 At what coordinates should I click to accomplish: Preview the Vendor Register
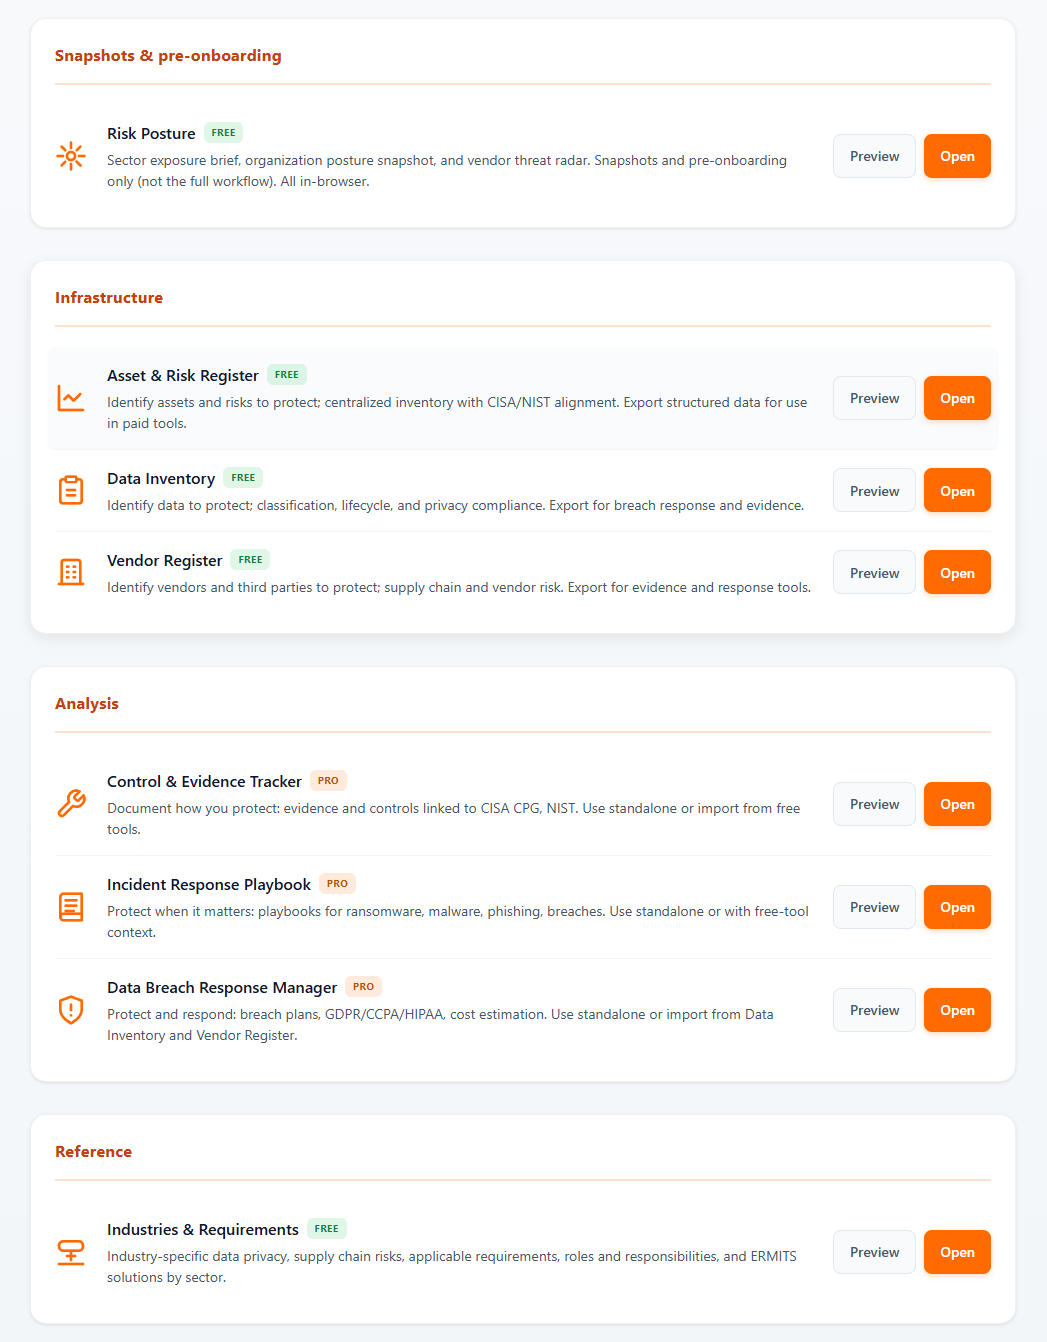coord(873,572)
